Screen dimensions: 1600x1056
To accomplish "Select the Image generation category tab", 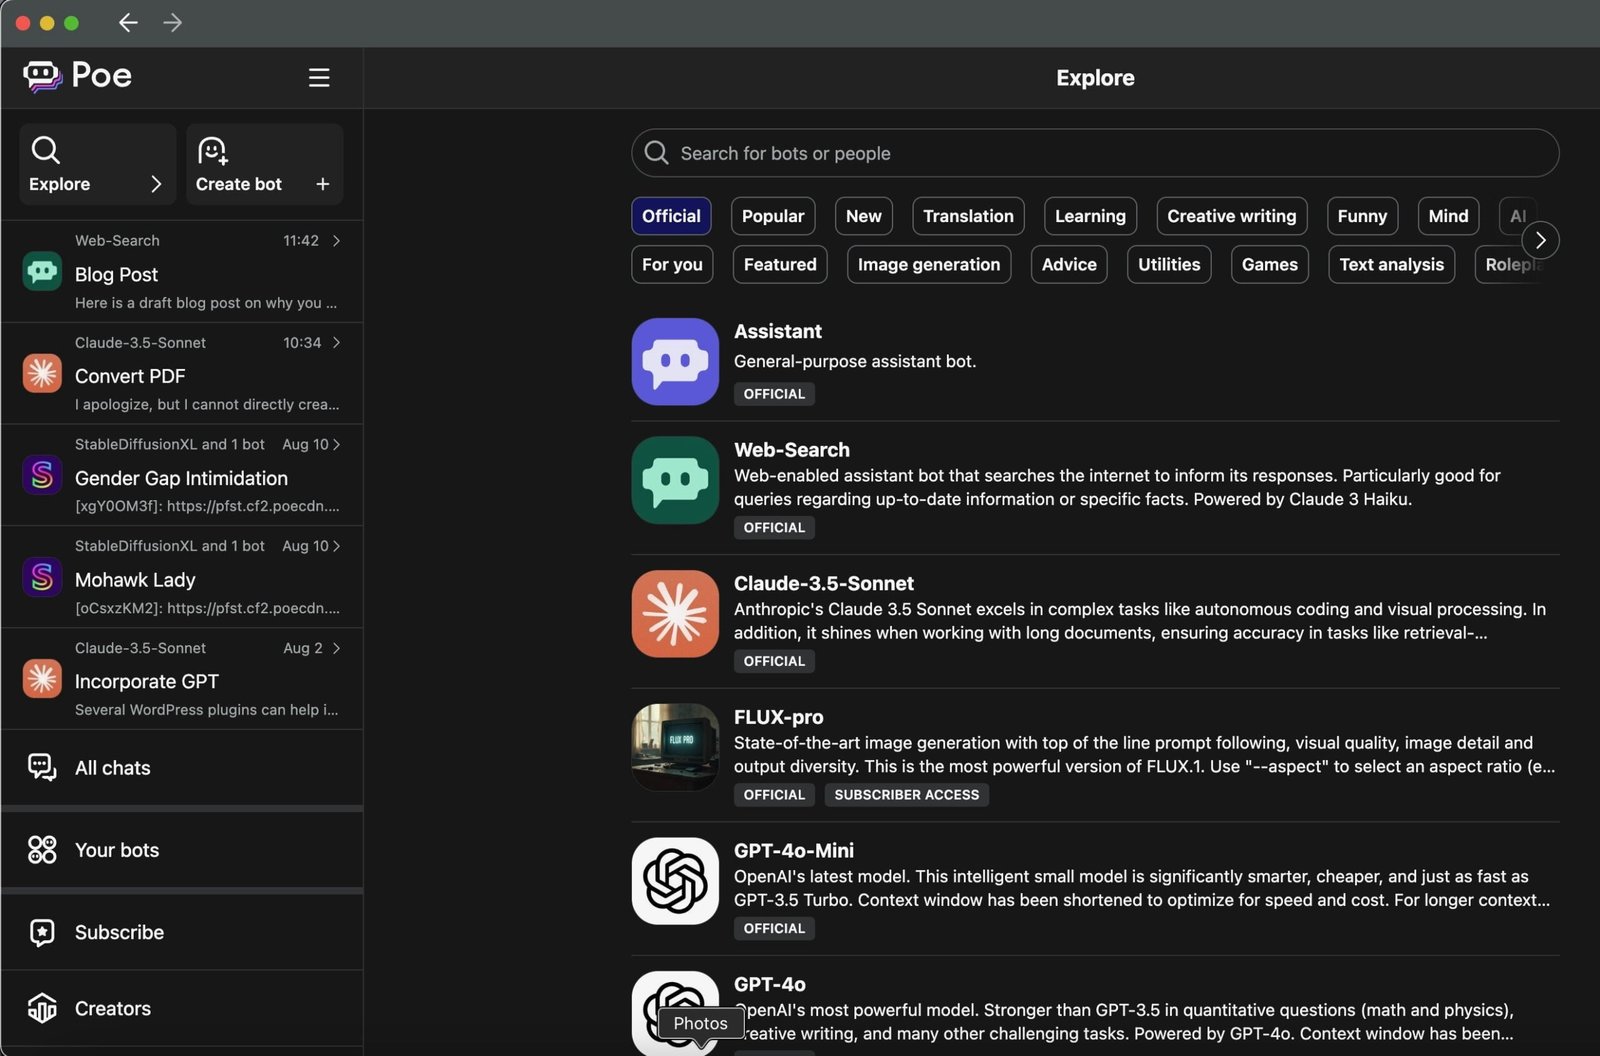I will pyautogui.click(x=929, y=265).
